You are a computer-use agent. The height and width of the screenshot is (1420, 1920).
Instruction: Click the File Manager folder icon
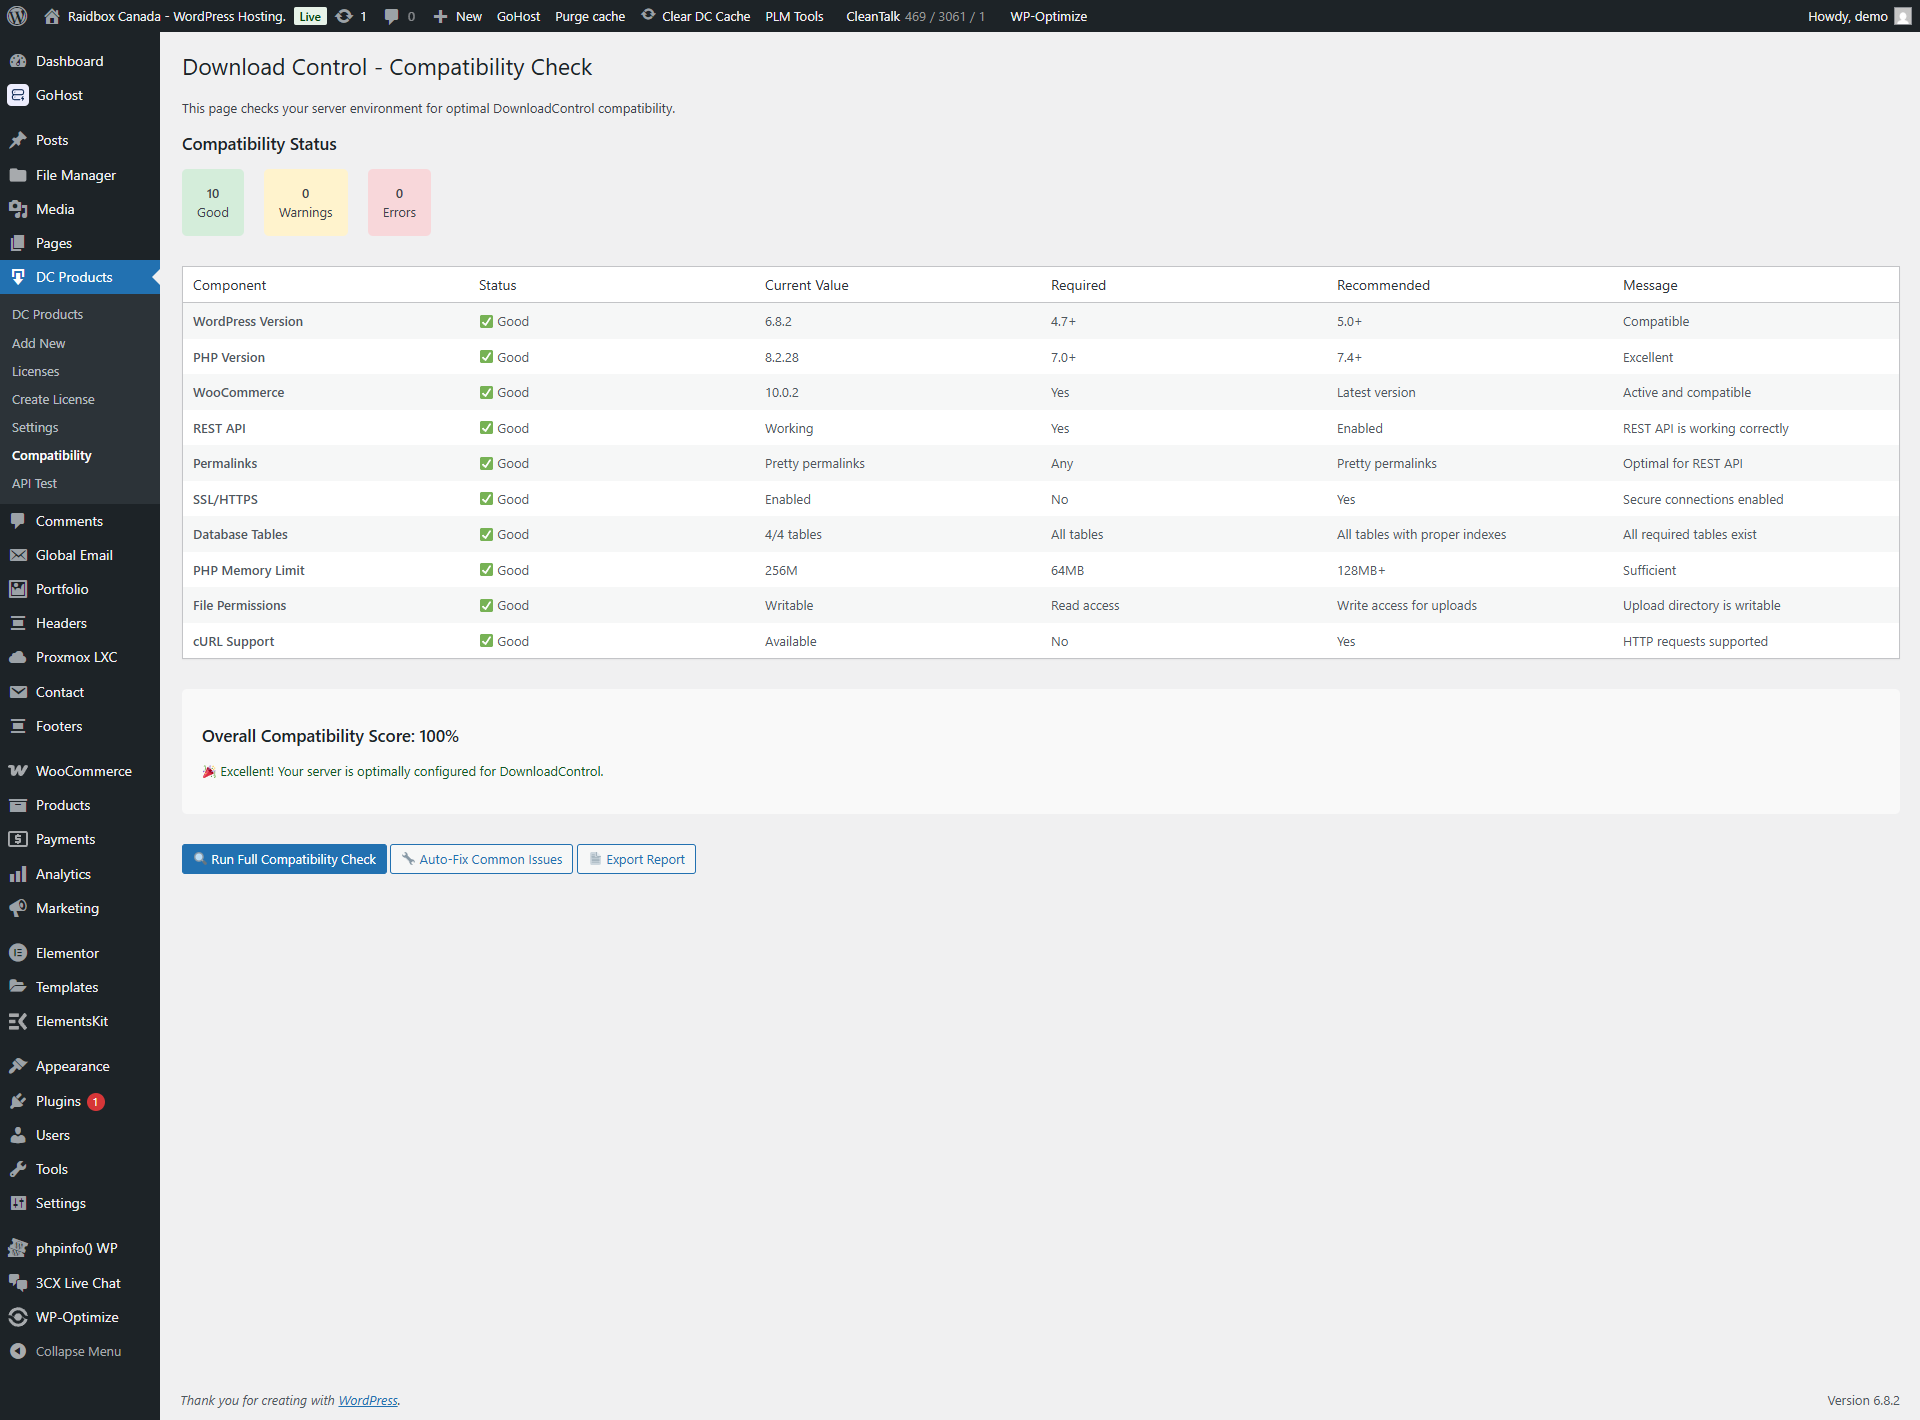(18, 175)
